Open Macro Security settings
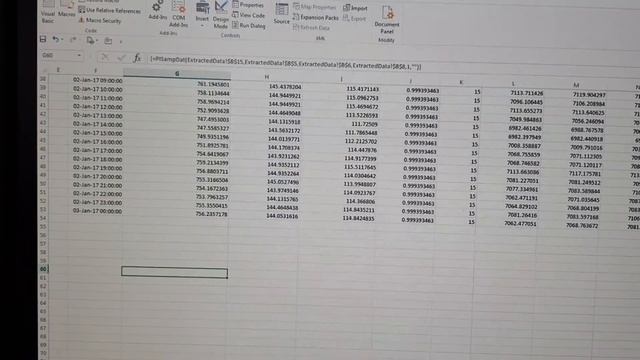The height and width of the screenshot is (360, 640). click(x=100, y=20)
